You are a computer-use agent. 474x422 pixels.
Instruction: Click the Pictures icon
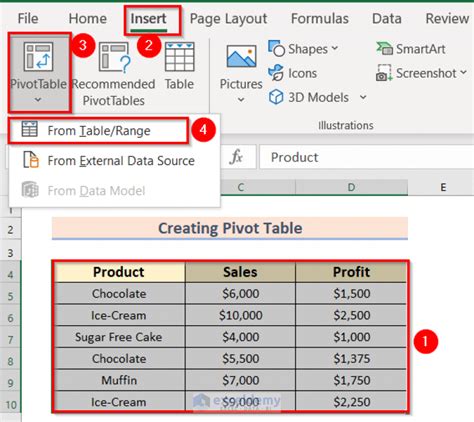241,57
